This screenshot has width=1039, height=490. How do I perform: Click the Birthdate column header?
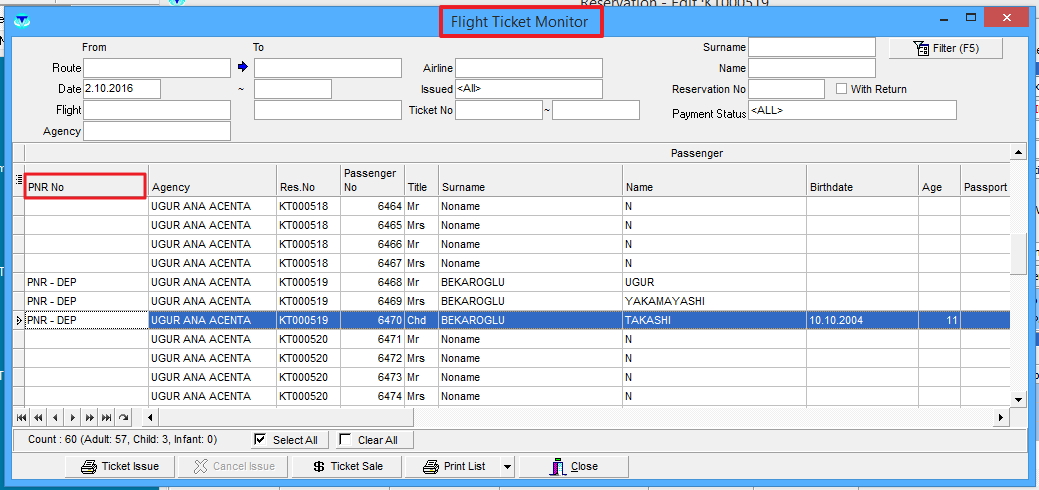861,187
